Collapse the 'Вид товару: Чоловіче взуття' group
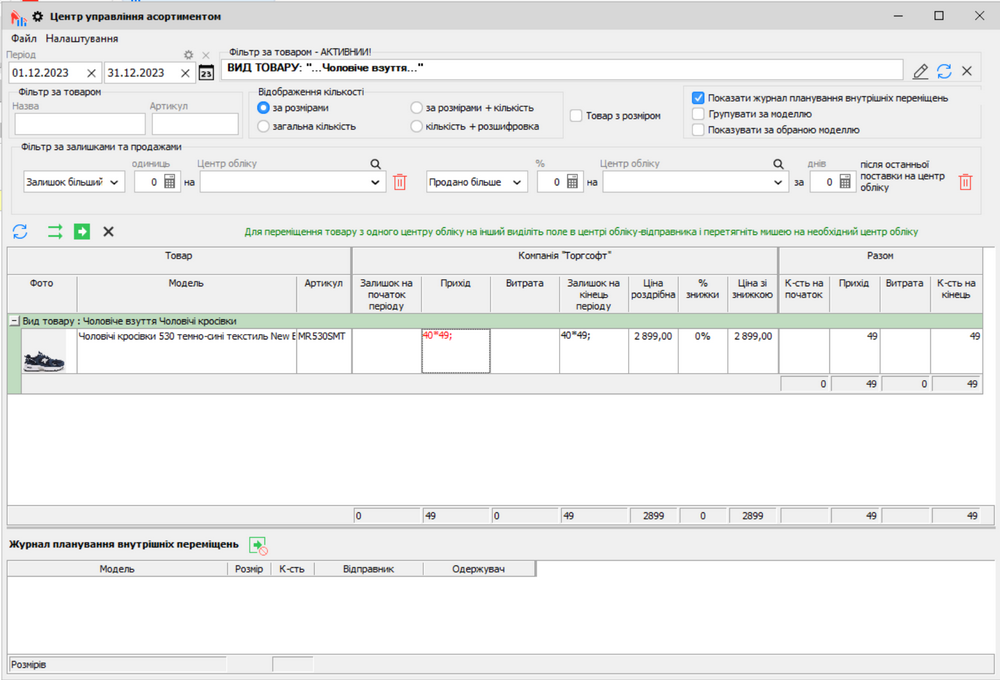 tap(14, 321)
